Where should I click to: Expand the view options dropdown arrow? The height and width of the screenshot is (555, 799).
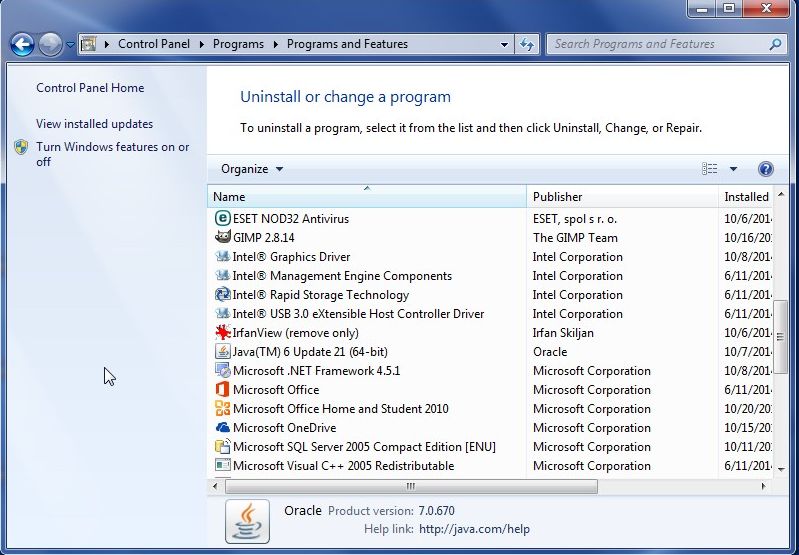tap(733, 169)
